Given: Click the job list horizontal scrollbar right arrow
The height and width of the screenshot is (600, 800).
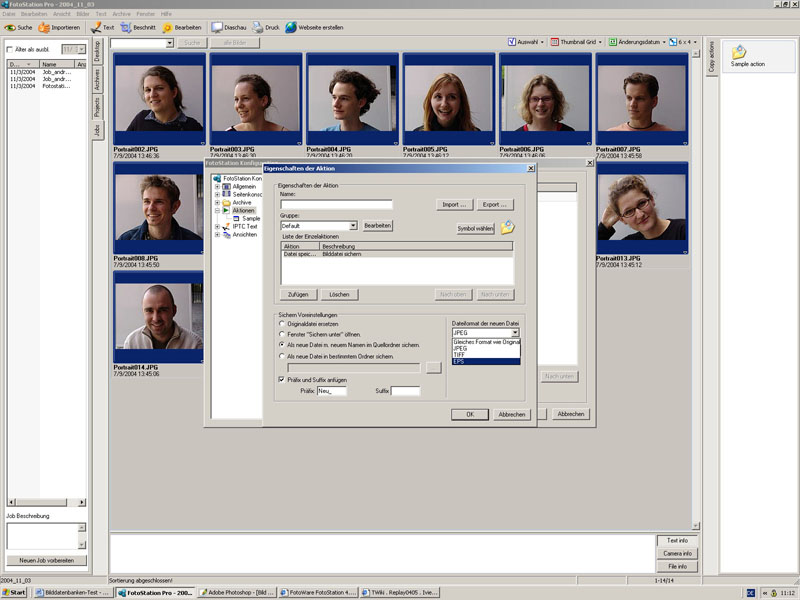Looking at the screenshot, I should pyautogui.click(x=82, y=503).
